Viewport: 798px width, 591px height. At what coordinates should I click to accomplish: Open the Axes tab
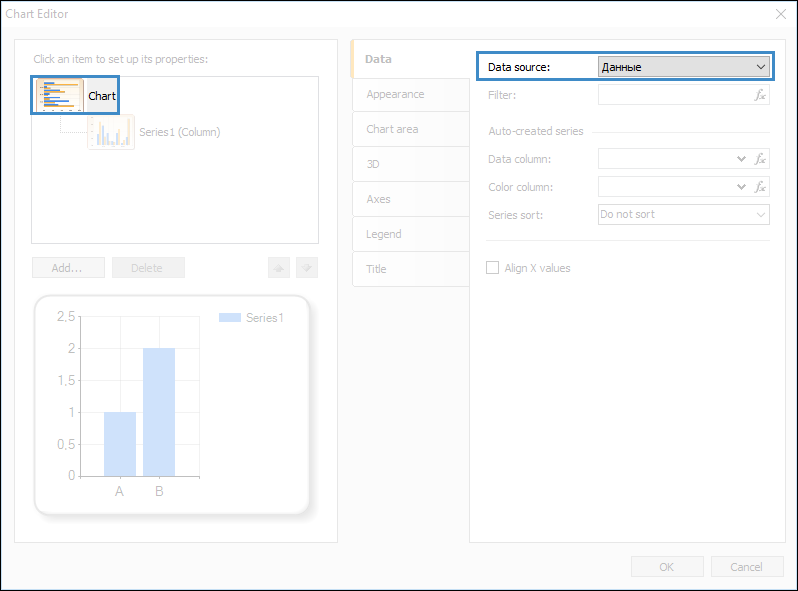378,199
